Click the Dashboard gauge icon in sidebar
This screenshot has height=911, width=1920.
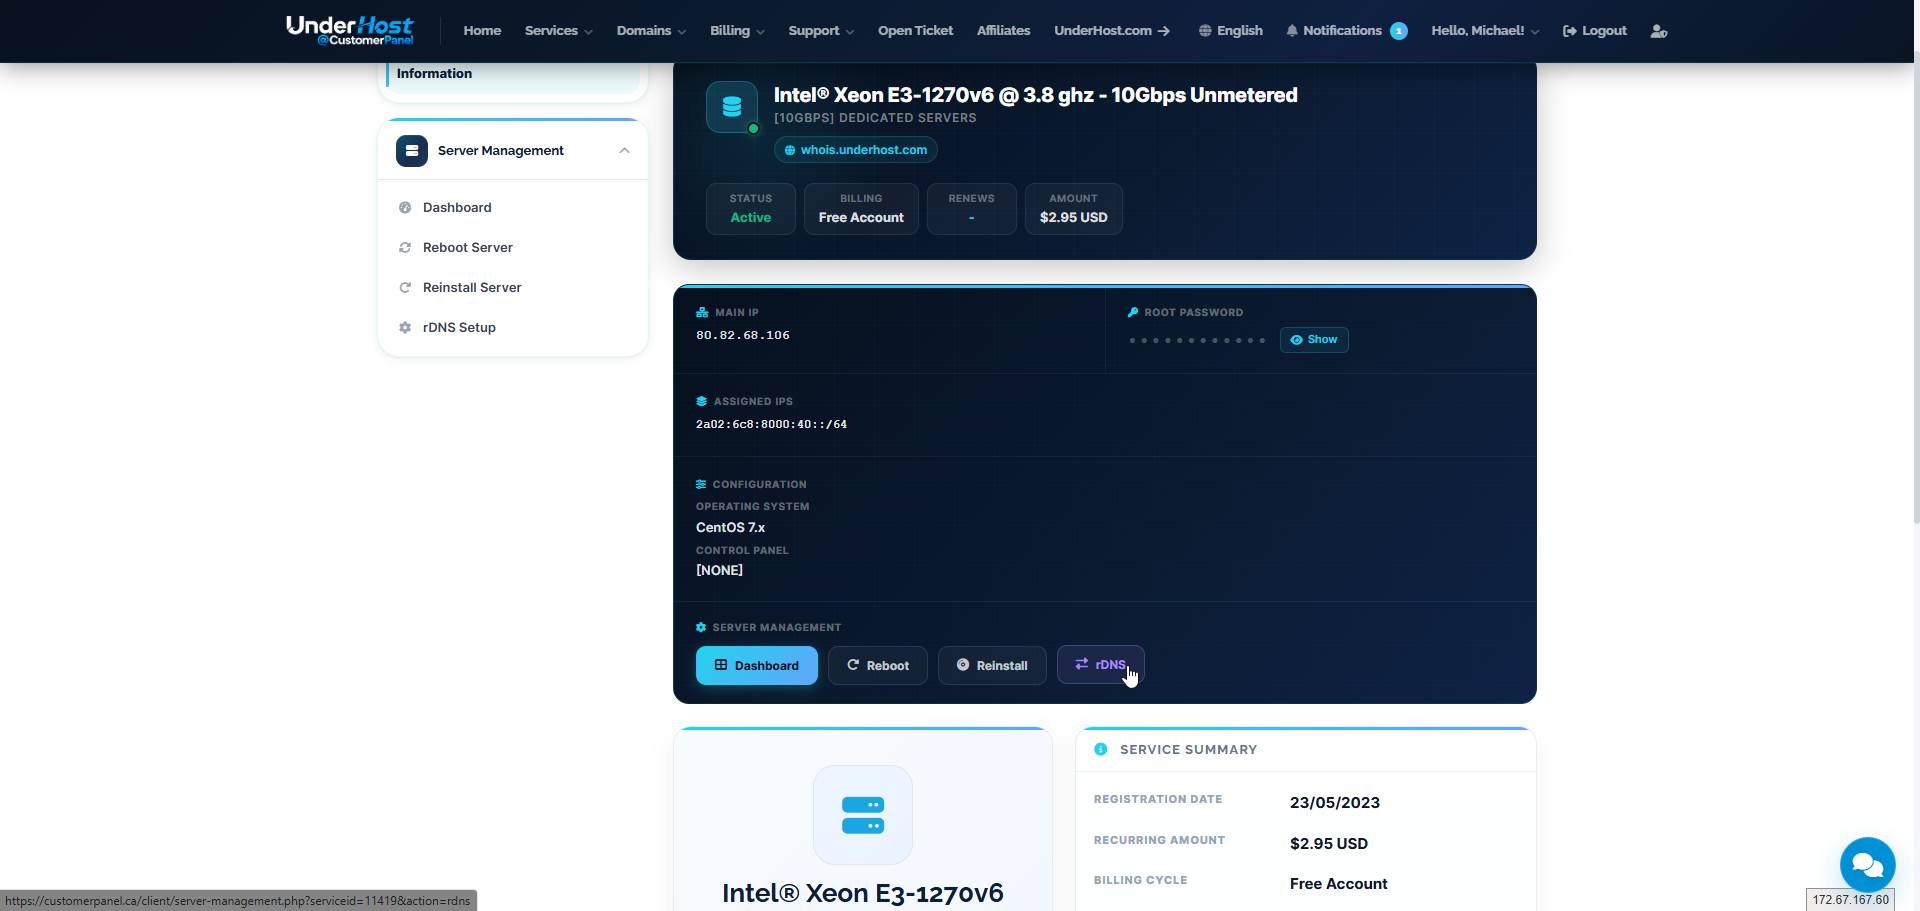405,208
